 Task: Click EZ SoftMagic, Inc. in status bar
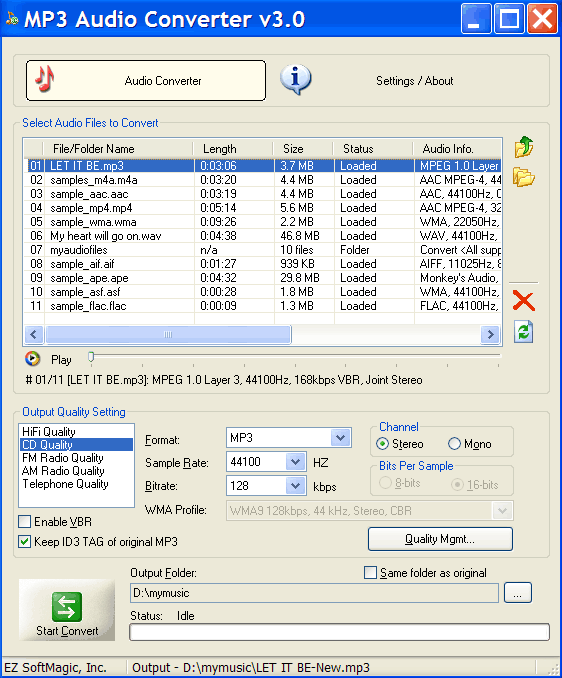[x=55, y=668]
